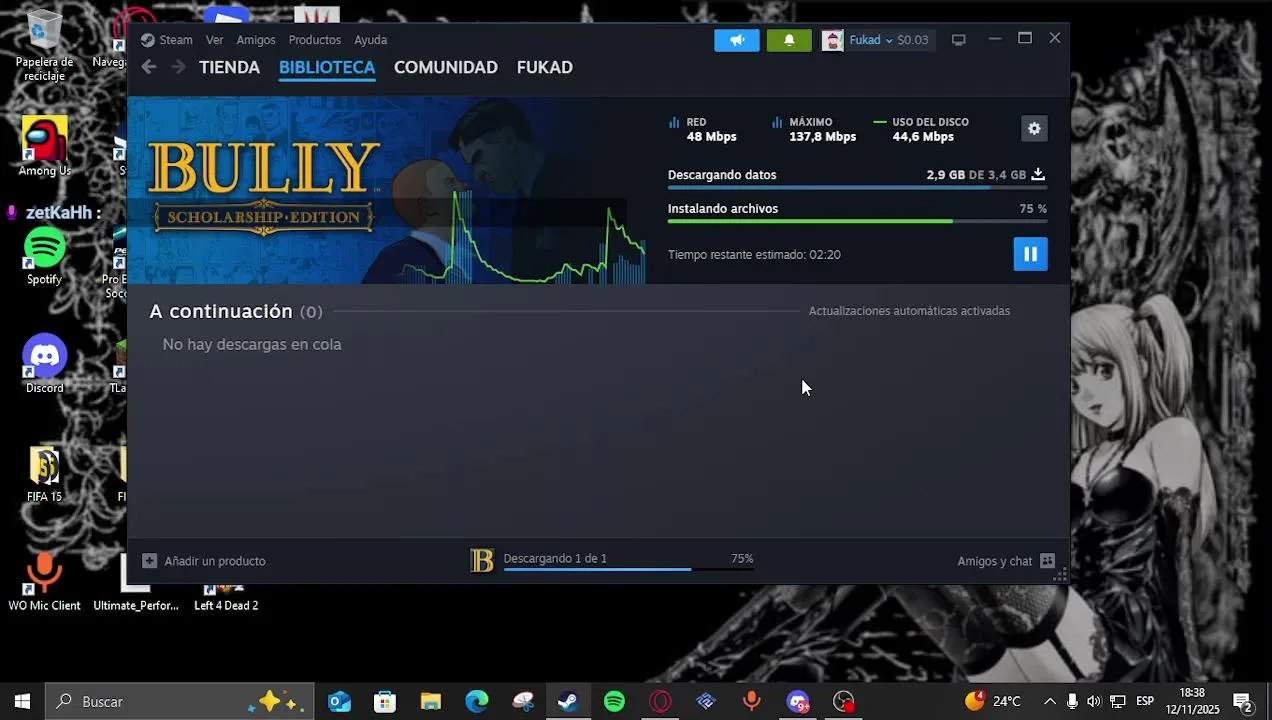
Task: Open the FIFA 15 desktop shortcut
Action: click(x=44, y=473)
